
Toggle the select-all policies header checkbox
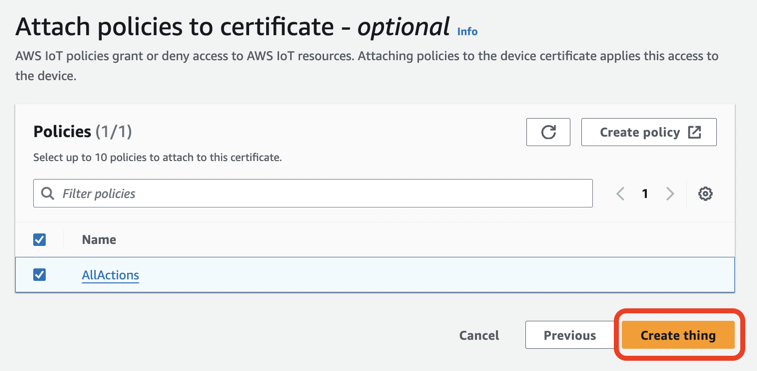pos(39,240)
